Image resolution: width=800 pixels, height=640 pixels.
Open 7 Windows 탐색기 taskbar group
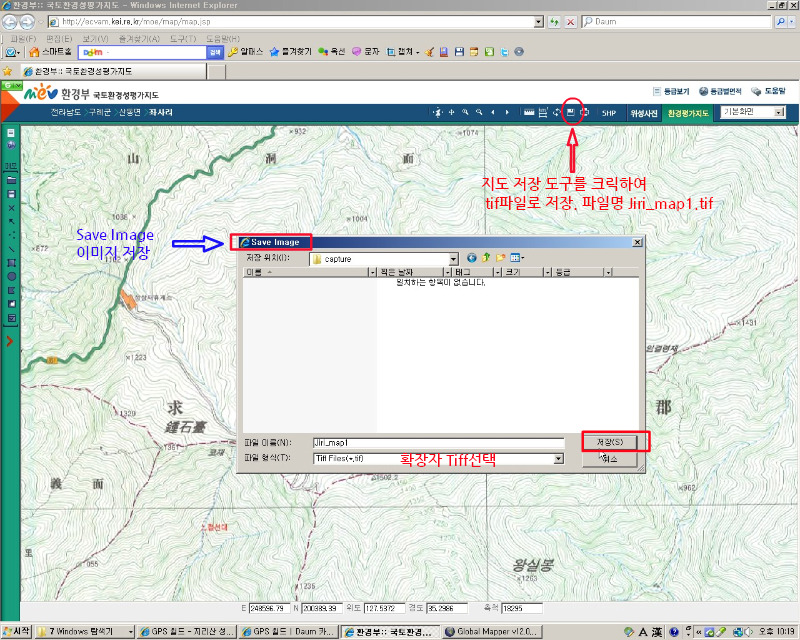[x=85, y=632]
